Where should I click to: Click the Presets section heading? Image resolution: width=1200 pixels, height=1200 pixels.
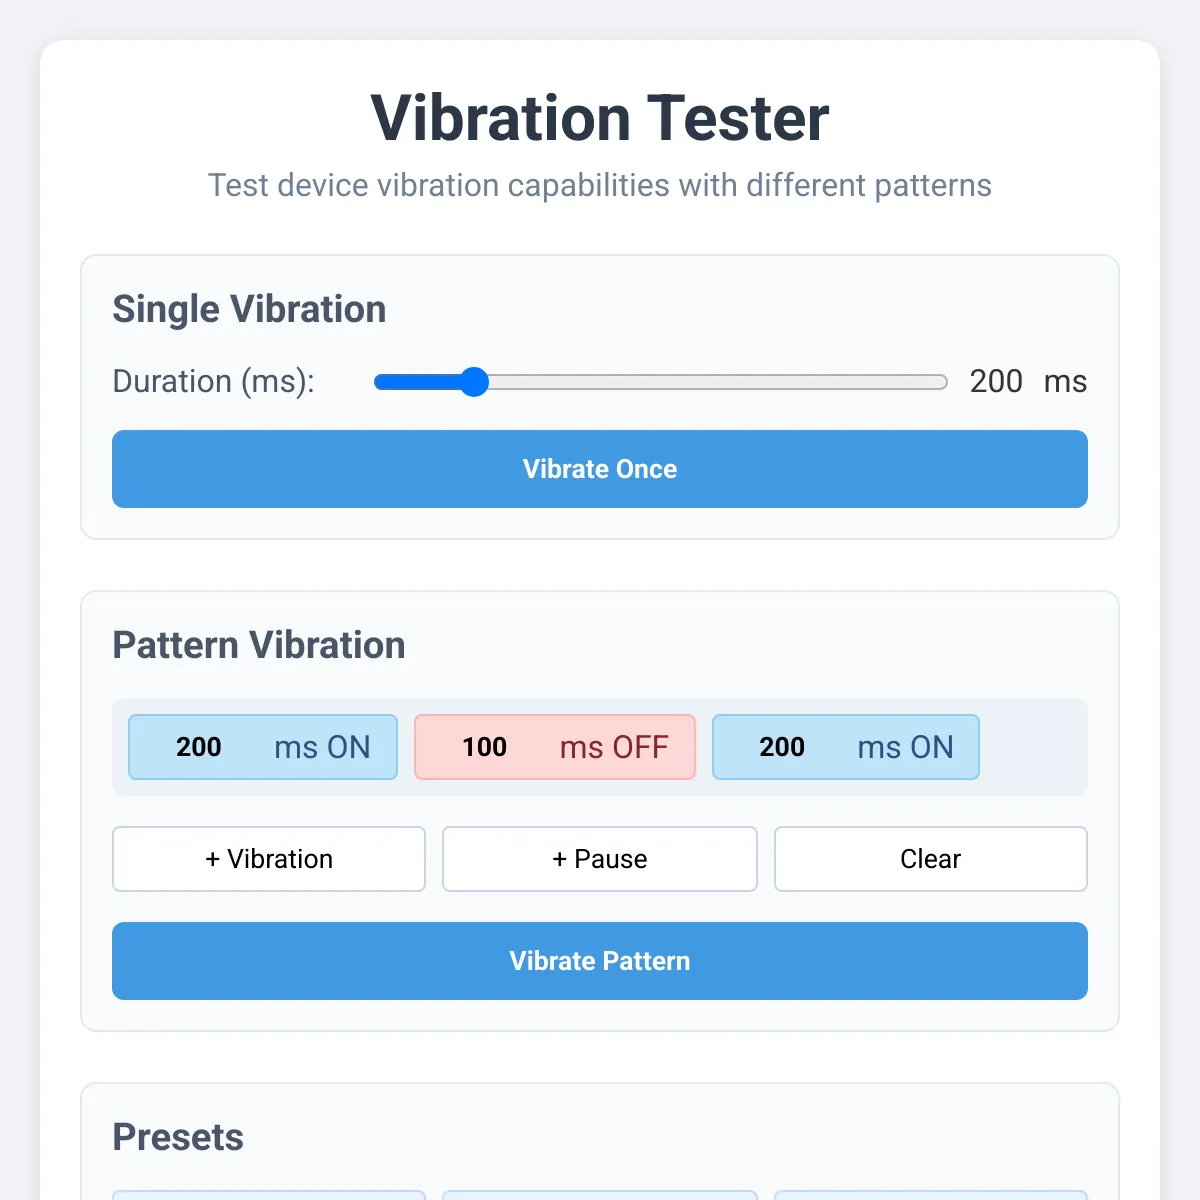click(x=178, y=1137)
